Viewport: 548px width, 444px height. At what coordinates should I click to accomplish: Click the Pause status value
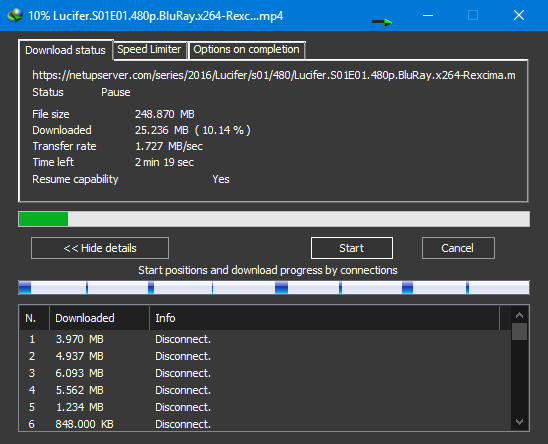pyautogui.click(x=116, y=92)
